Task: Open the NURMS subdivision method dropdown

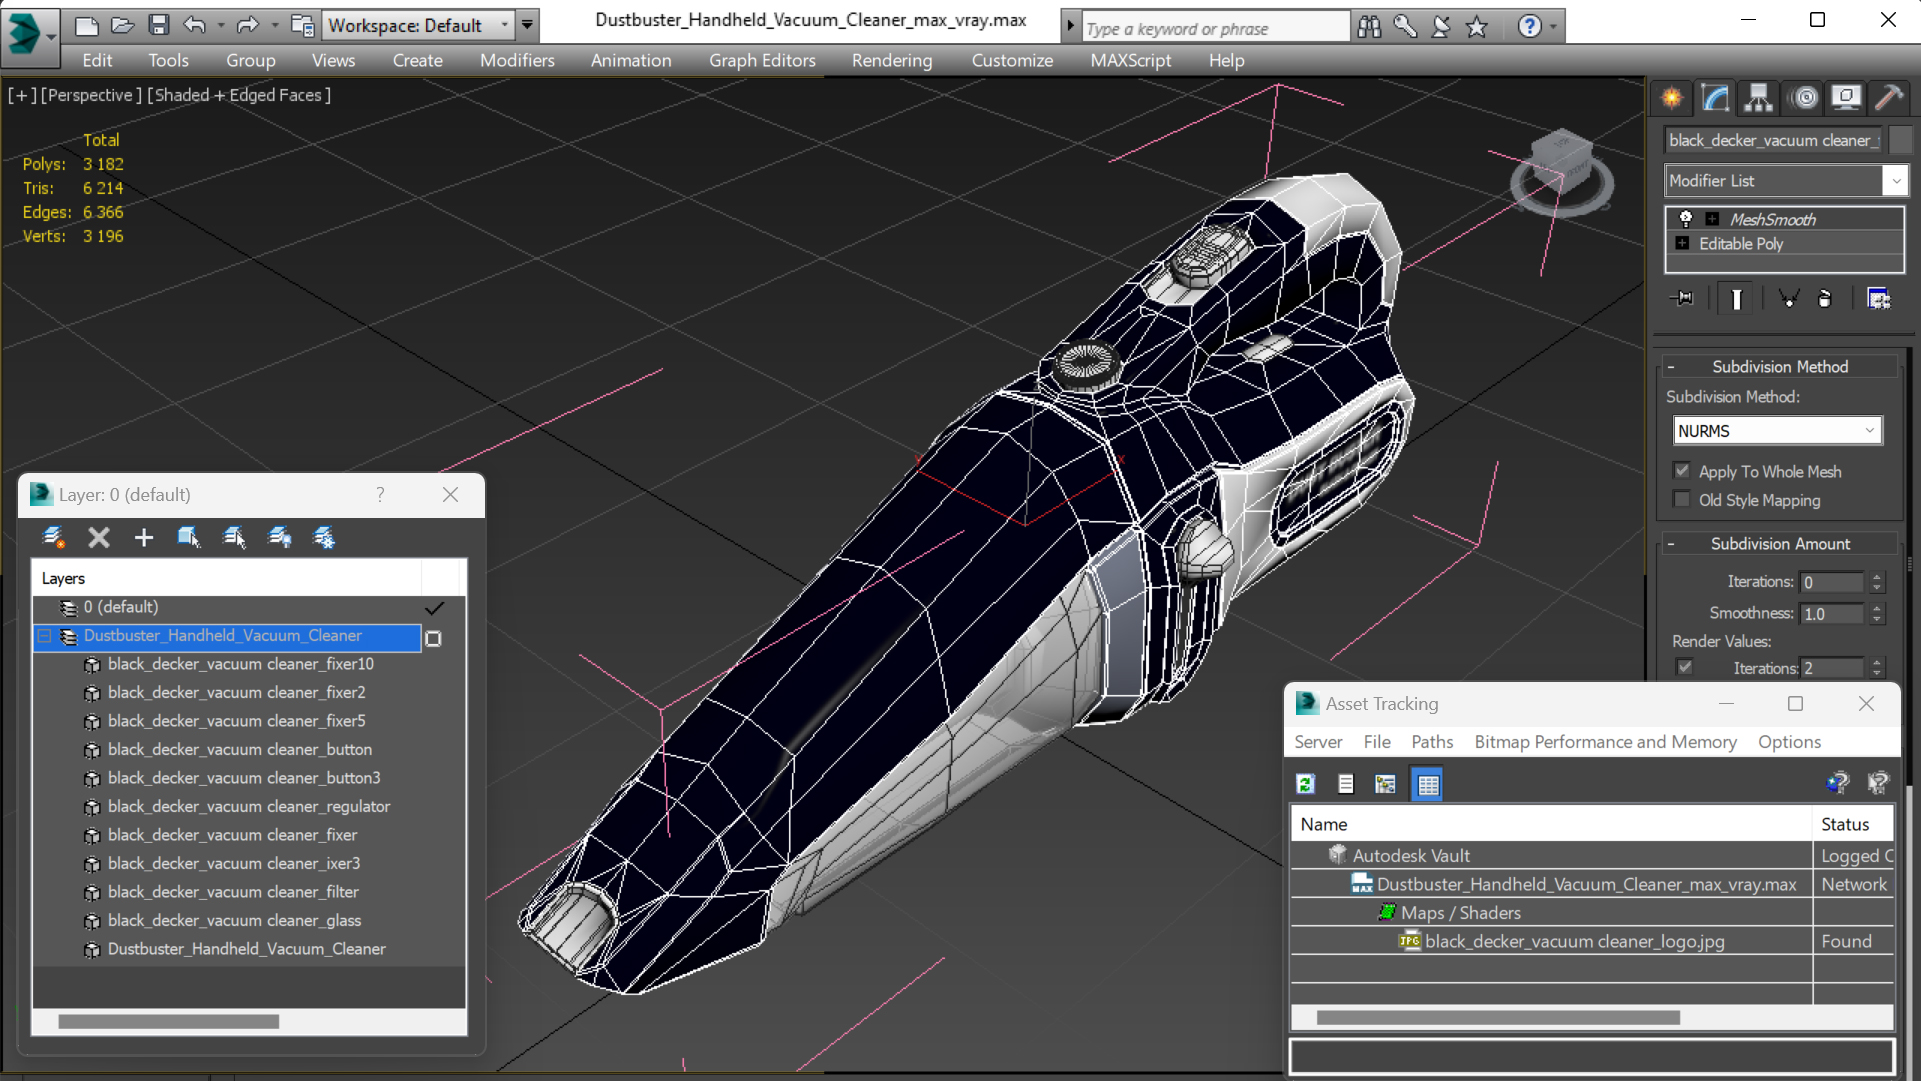Action: [1777, 431]
